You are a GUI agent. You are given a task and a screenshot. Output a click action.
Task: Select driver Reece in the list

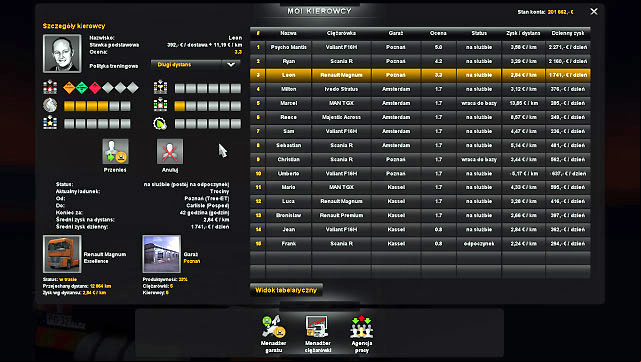pos(420,117)
